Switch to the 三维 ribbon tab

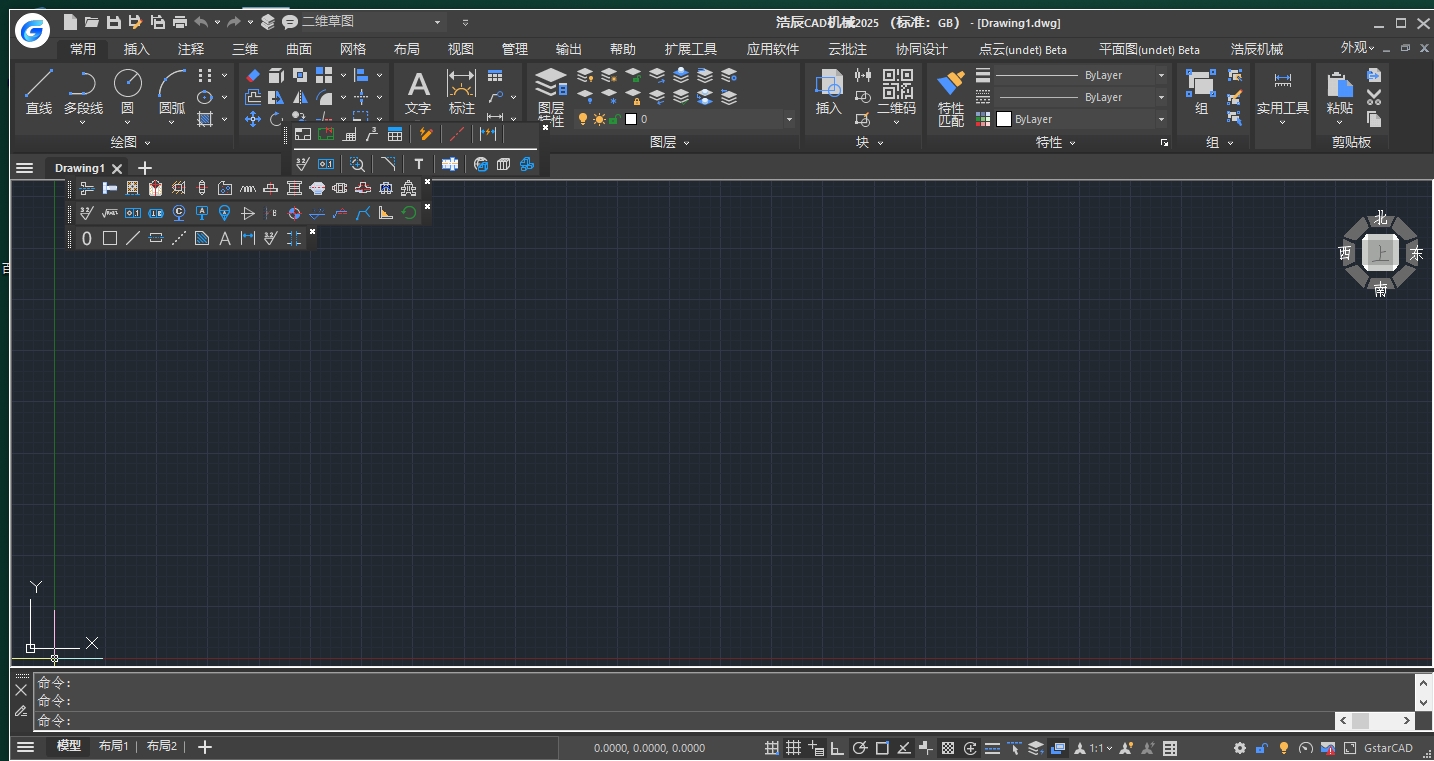click(245, 49)
